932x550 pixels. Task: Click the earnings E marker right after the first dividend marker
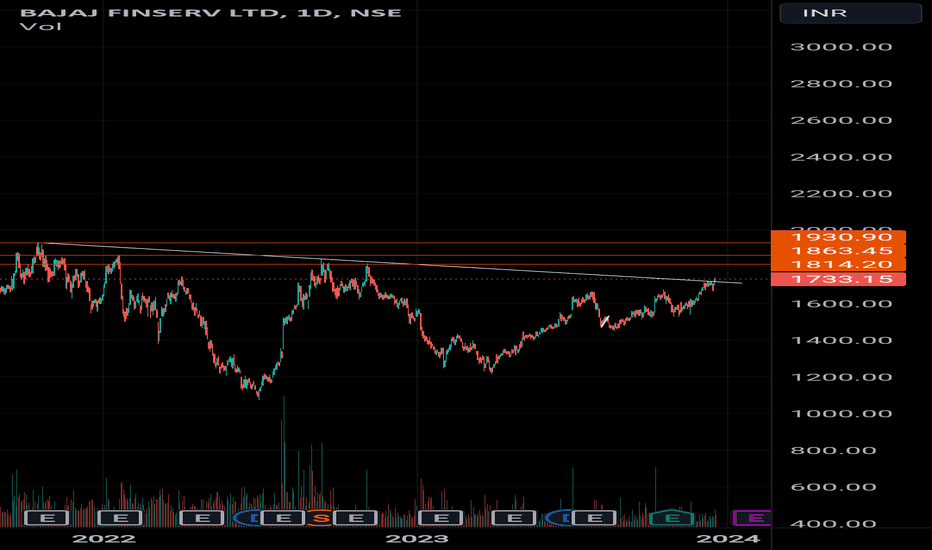[x=284, y=518]
